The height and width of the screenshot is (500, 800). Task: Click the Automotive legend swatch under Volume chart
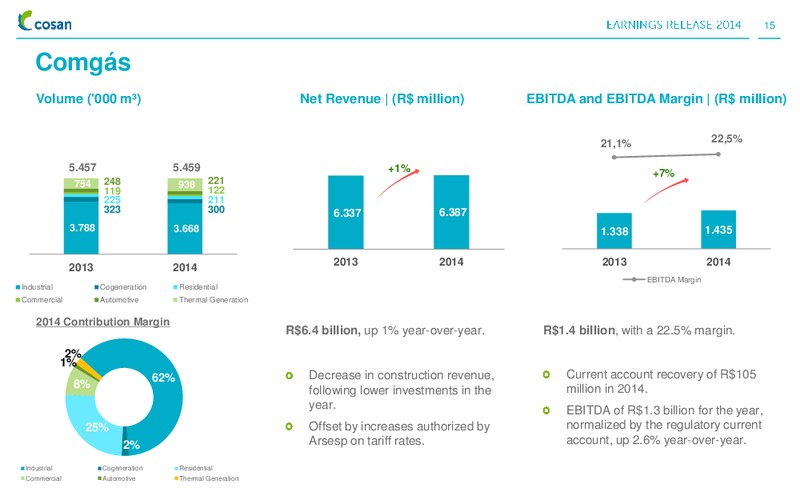tap(96, 300)
